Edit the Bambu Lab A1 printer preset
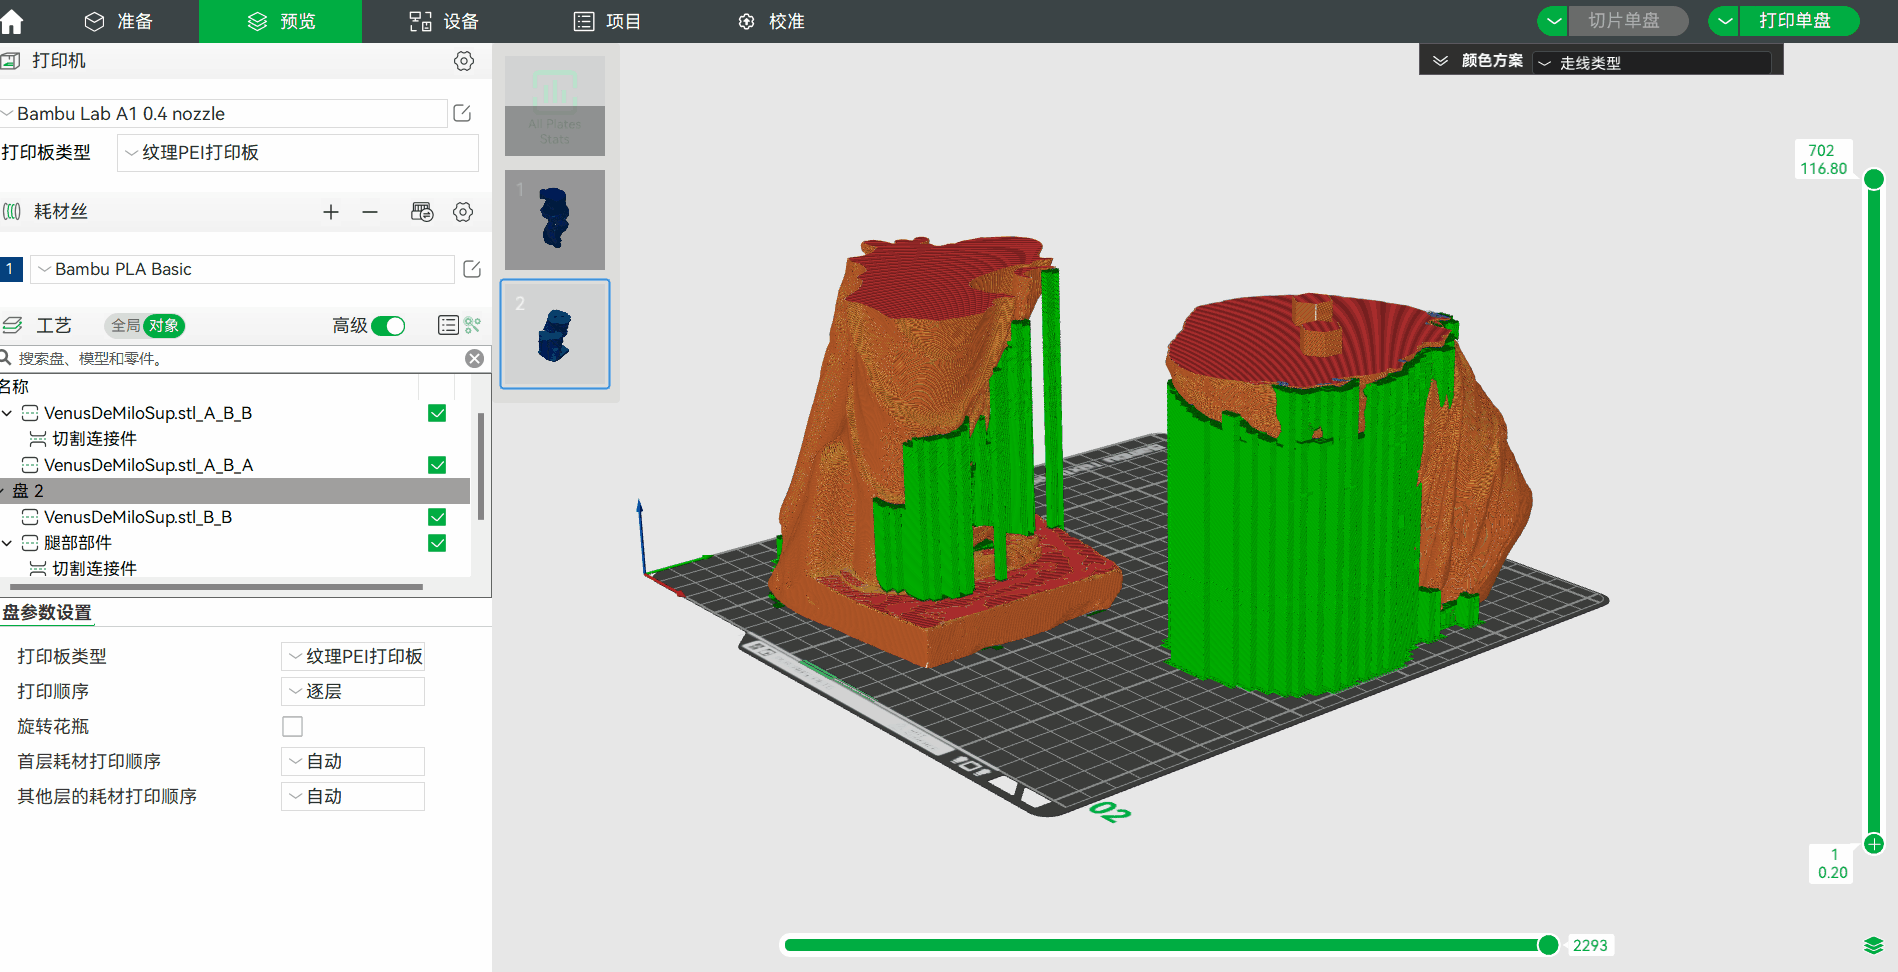The height and width of the screenshot is (972, 1898). (462, 113)
